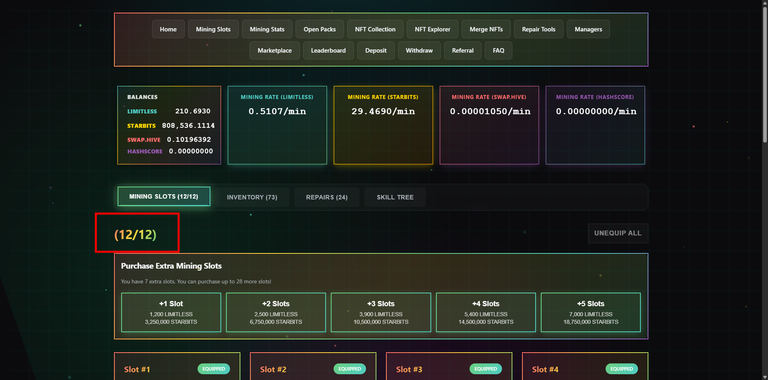Select the Mining Slots (12/12) tab

pyautogui.click(x=164, y=196)
